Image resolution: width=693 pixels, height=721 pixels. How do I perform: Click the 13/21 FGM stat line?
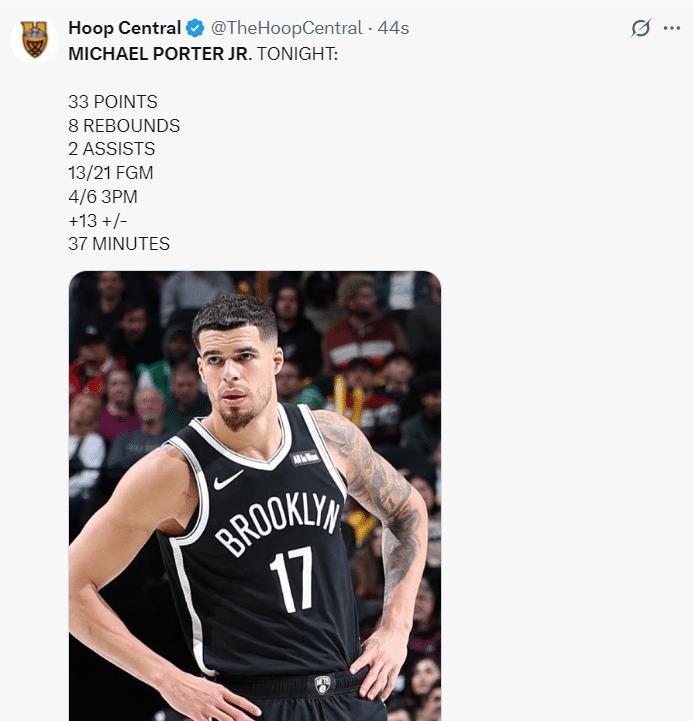pos(111,173)
